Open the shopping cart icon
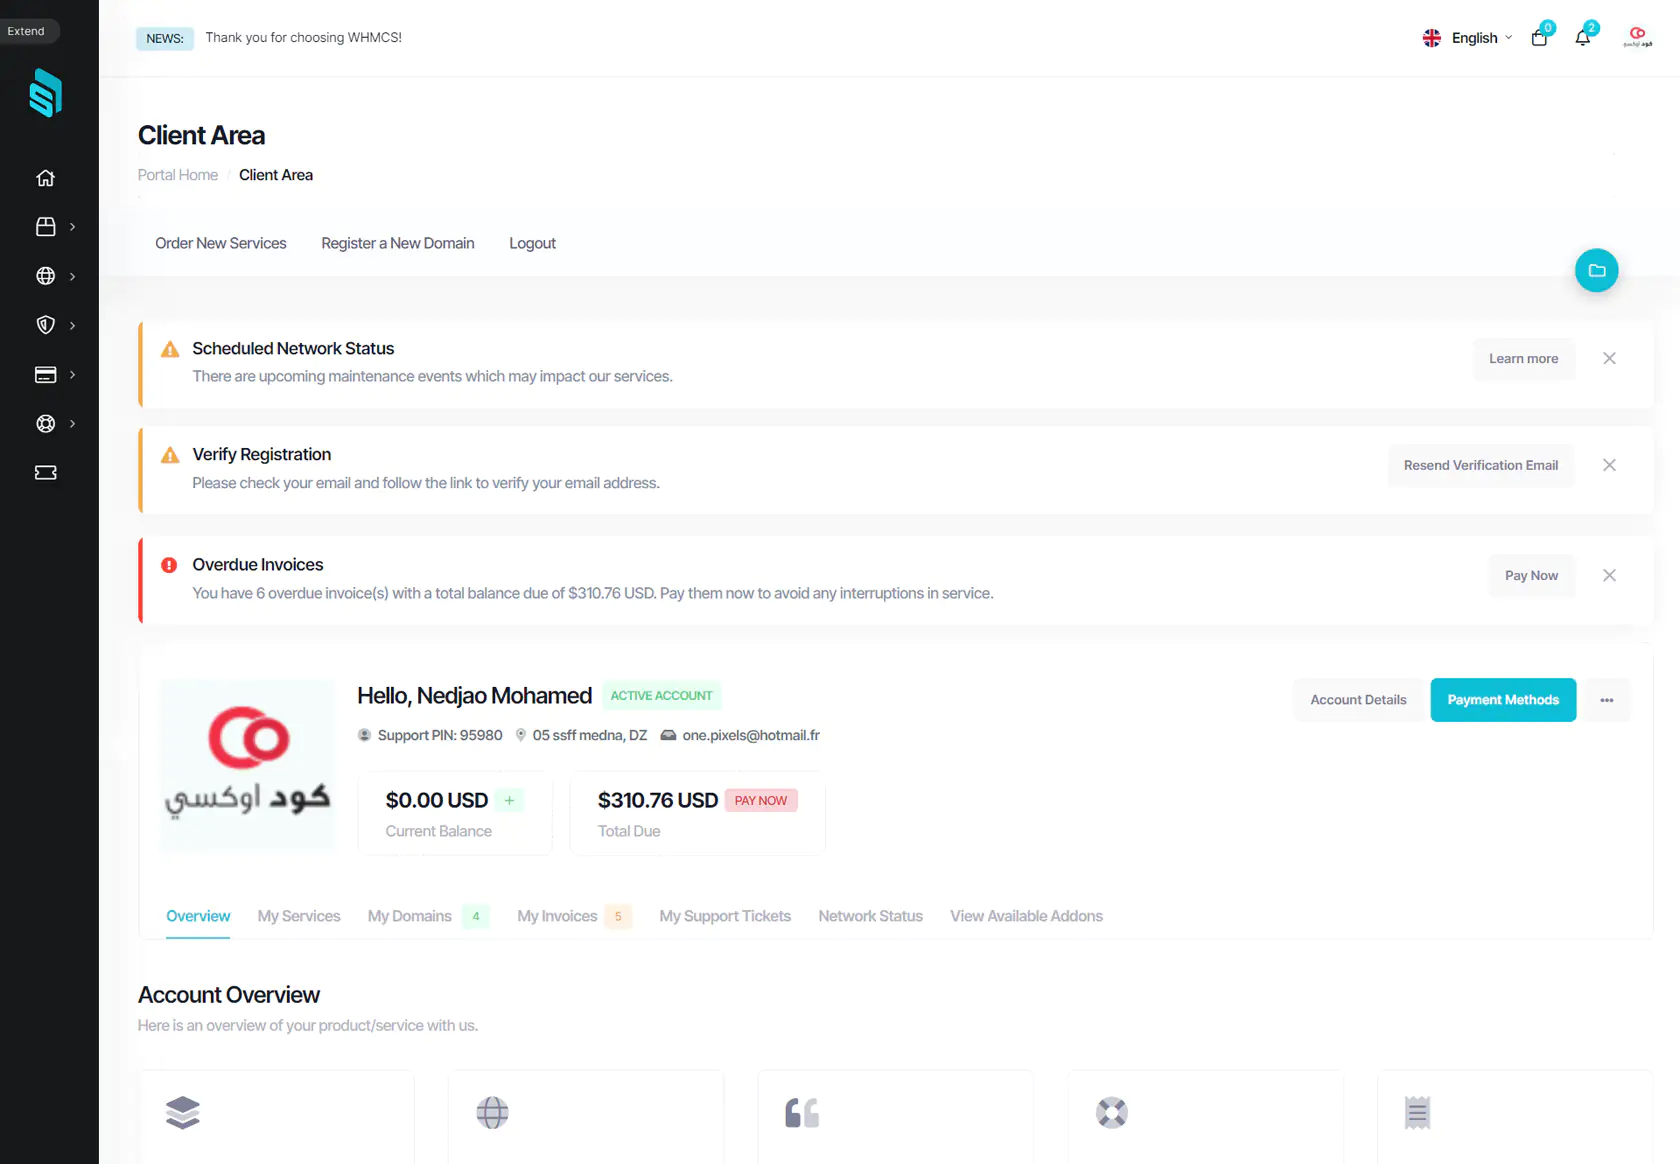 coord(1539,38)
